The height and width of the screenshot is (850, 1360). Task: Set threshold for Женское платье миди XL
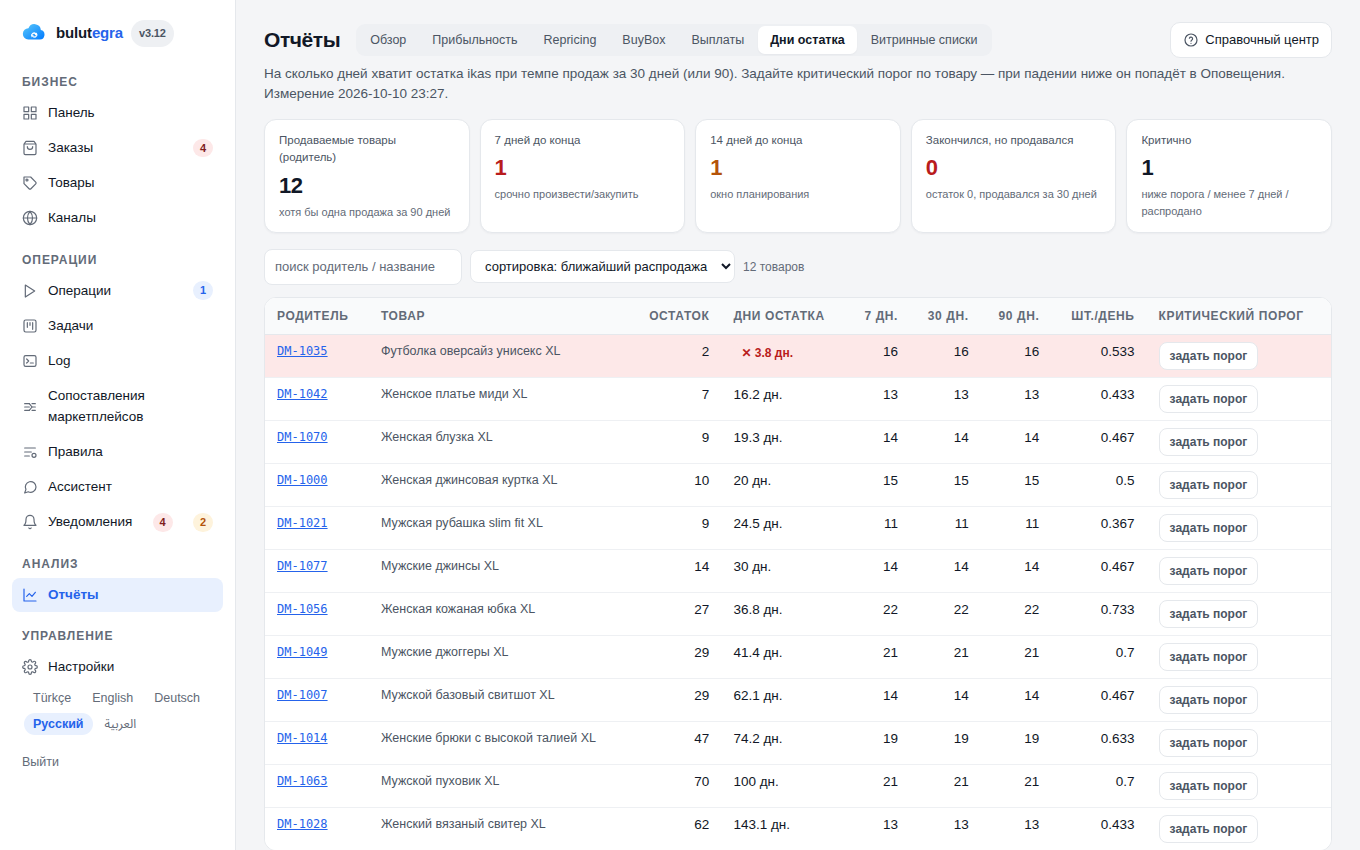(1208, 399)
